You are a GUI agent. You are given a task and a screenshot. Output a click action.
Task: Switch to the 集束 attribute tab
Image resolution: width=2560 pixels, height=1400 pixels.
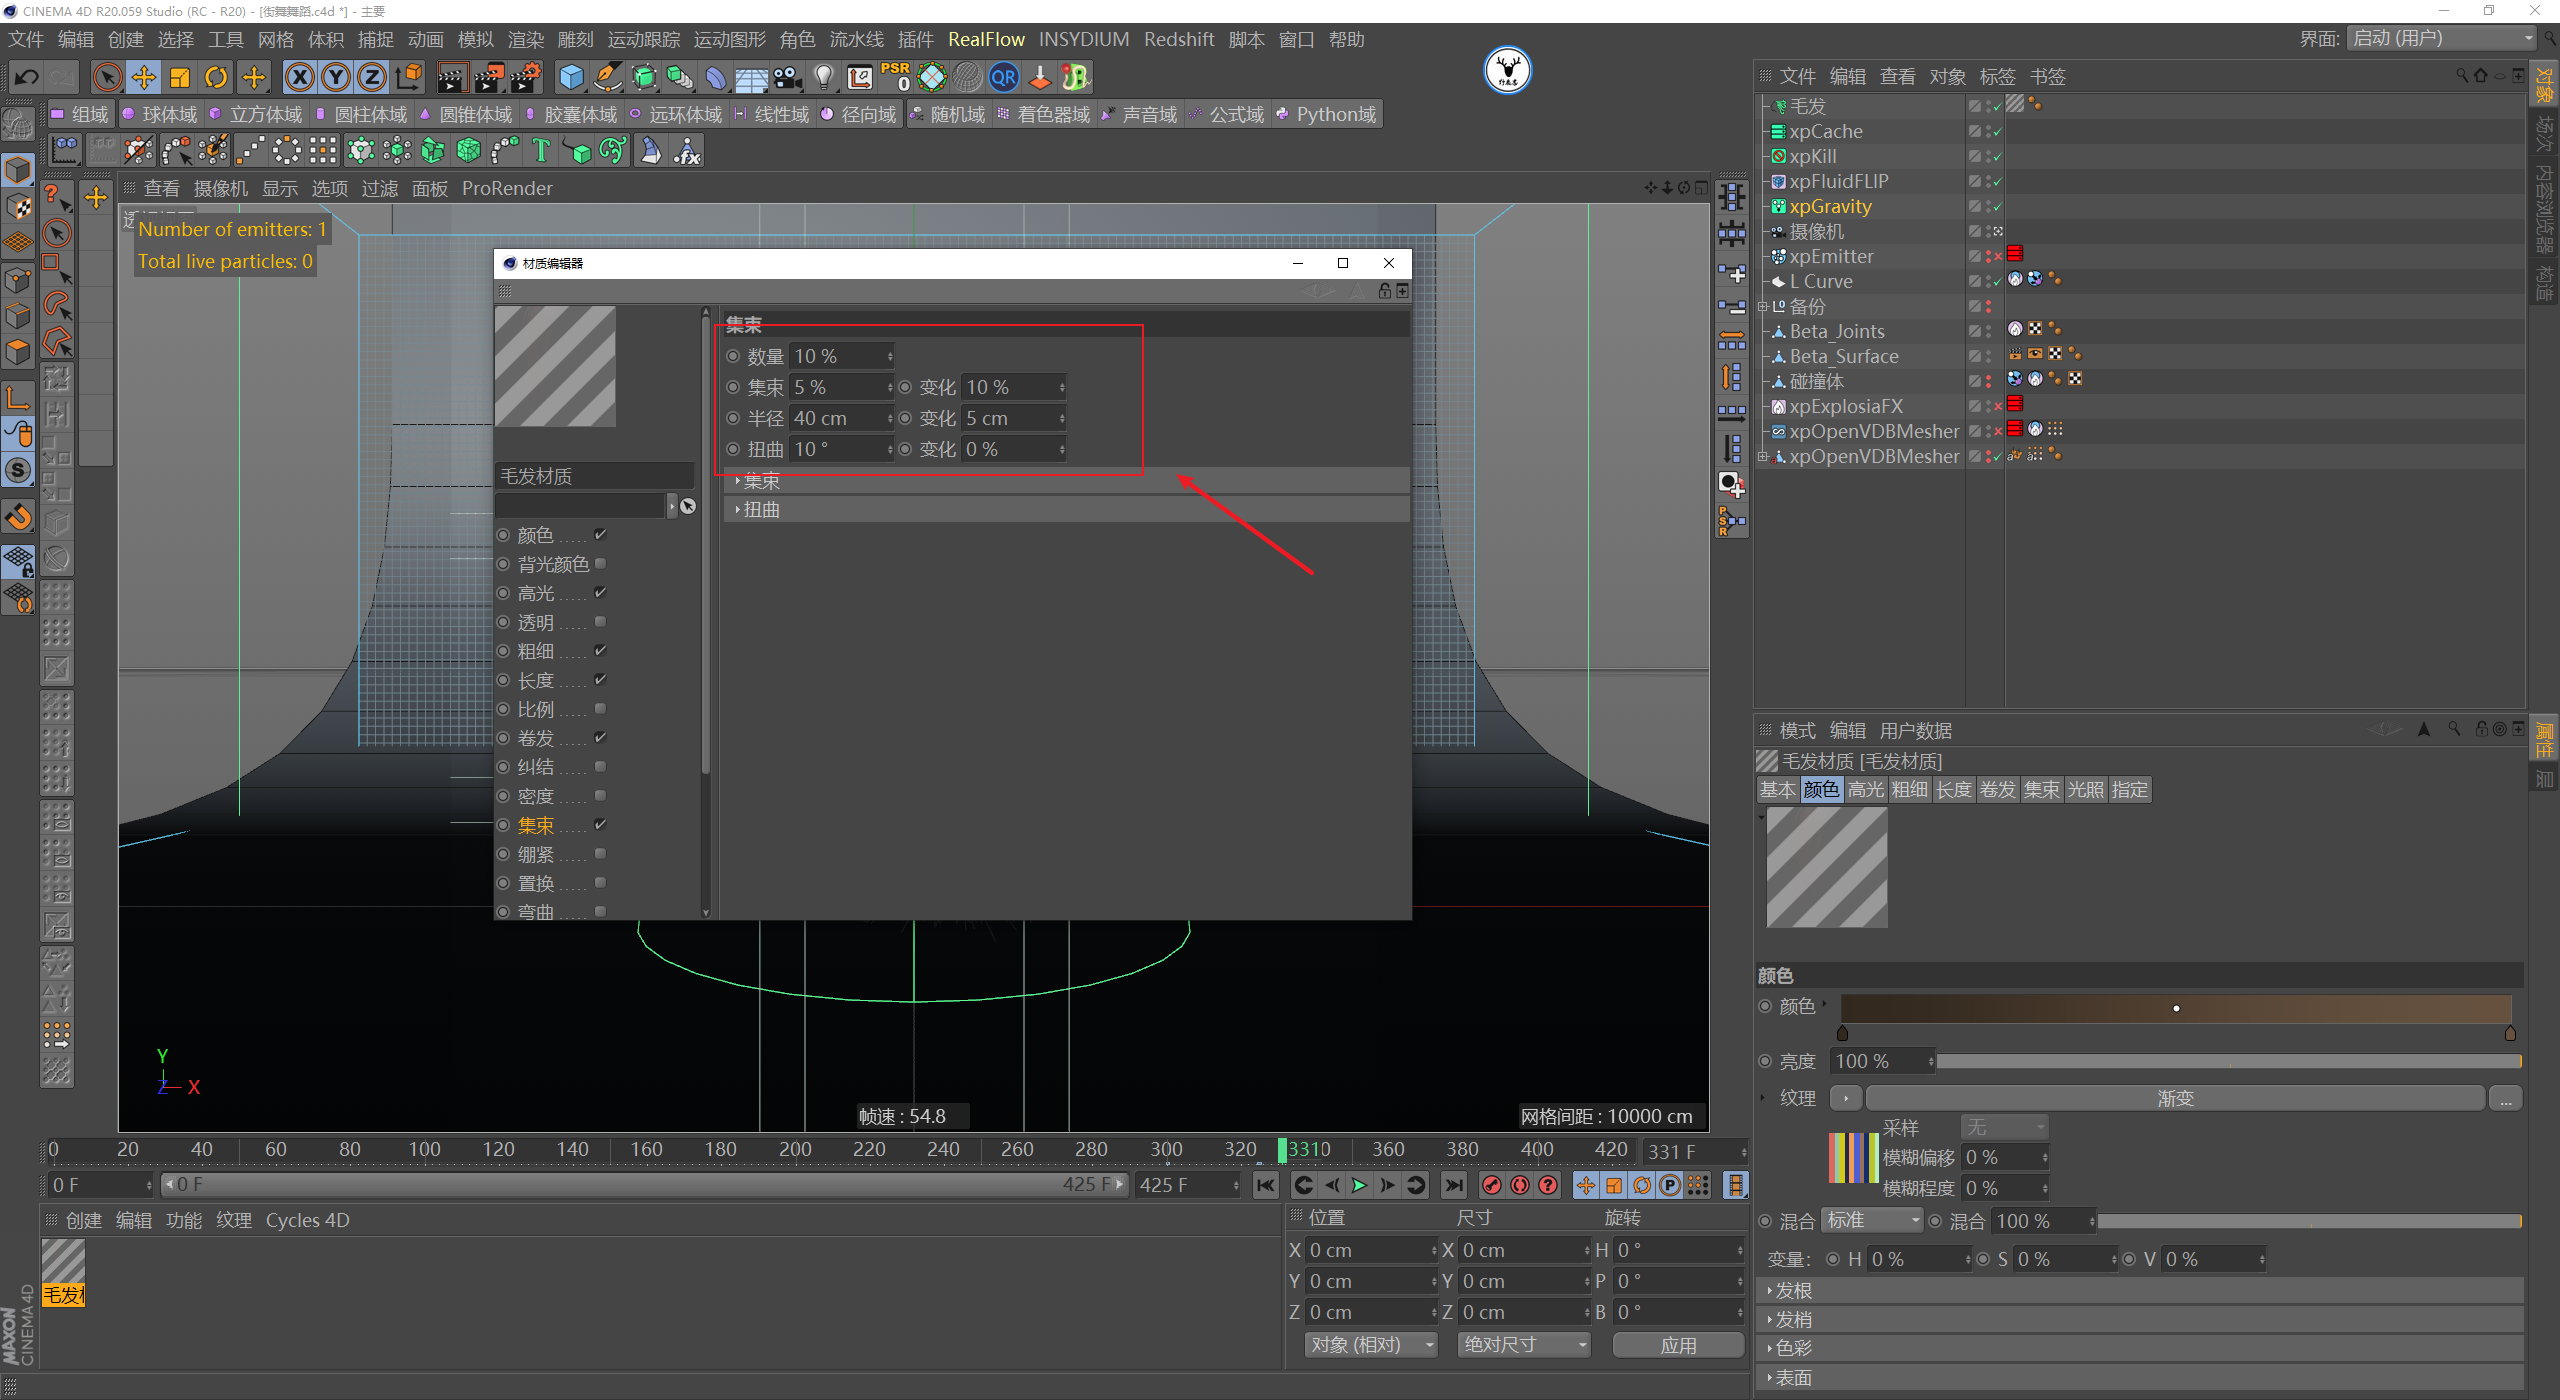click(x=2041, y=790)
